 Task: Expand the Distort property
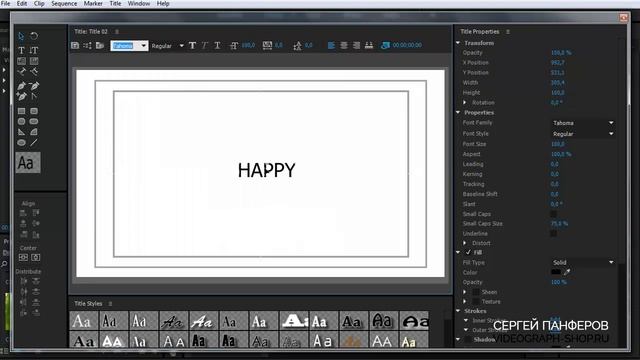coord(464,243)
